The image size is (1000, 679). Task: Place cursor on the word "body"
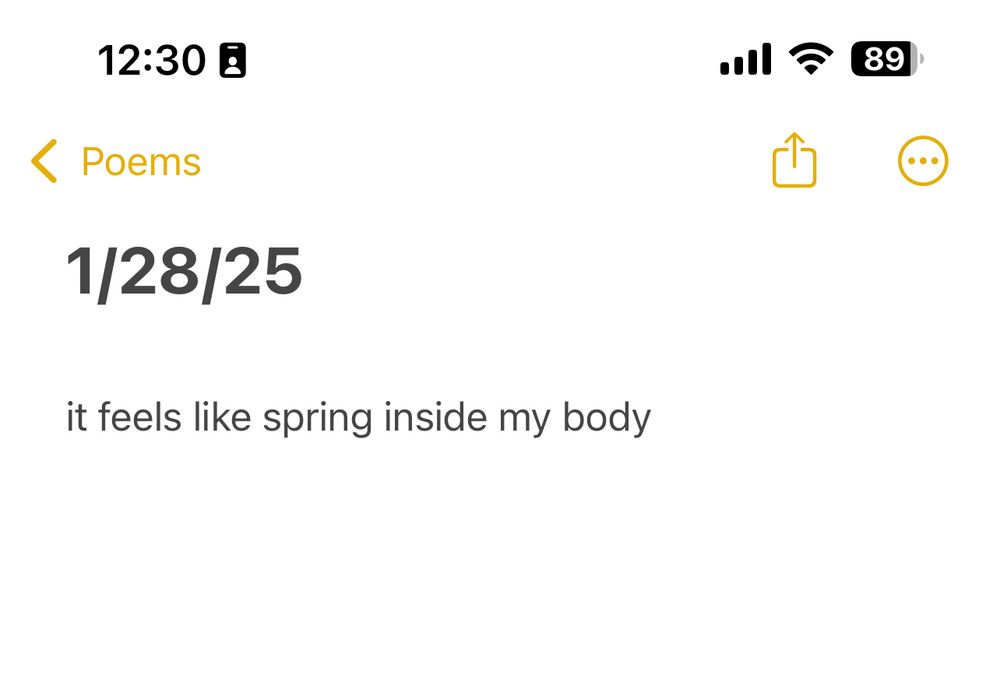click(x=606, y=417)
